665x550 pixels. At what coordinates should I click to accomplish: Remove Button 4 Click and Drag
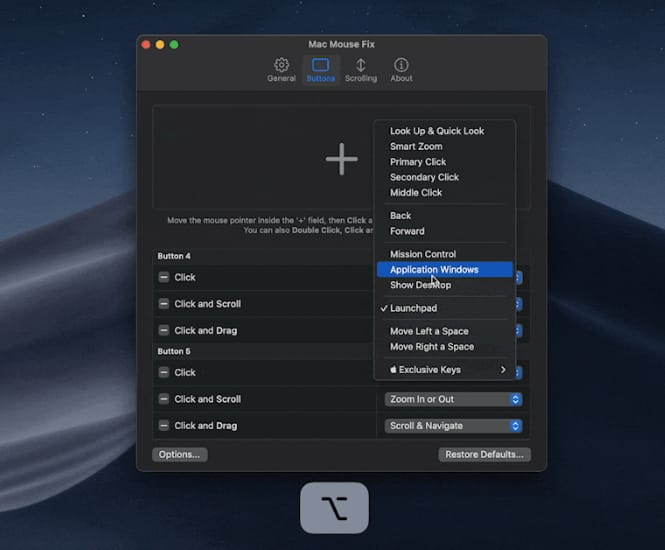click(164, 330)
